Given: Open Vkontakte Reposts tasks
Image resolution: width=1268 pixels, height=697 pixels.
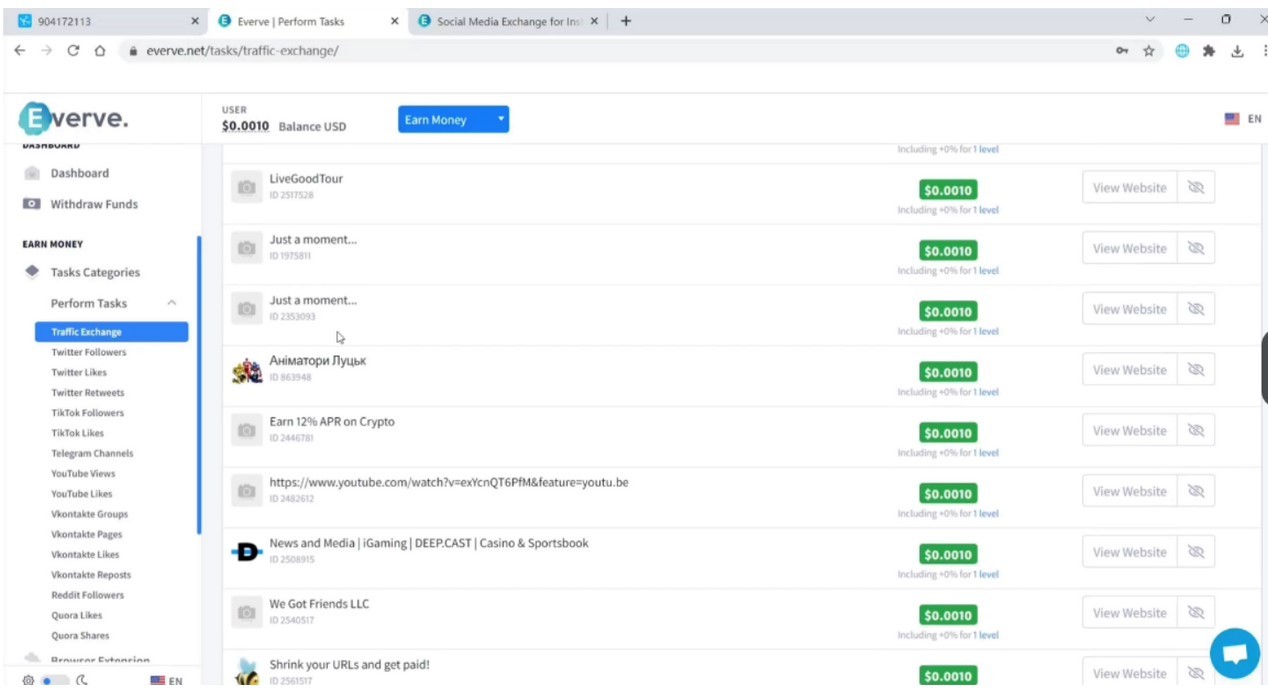Looking at the screenshot, I should pos(91,575).
